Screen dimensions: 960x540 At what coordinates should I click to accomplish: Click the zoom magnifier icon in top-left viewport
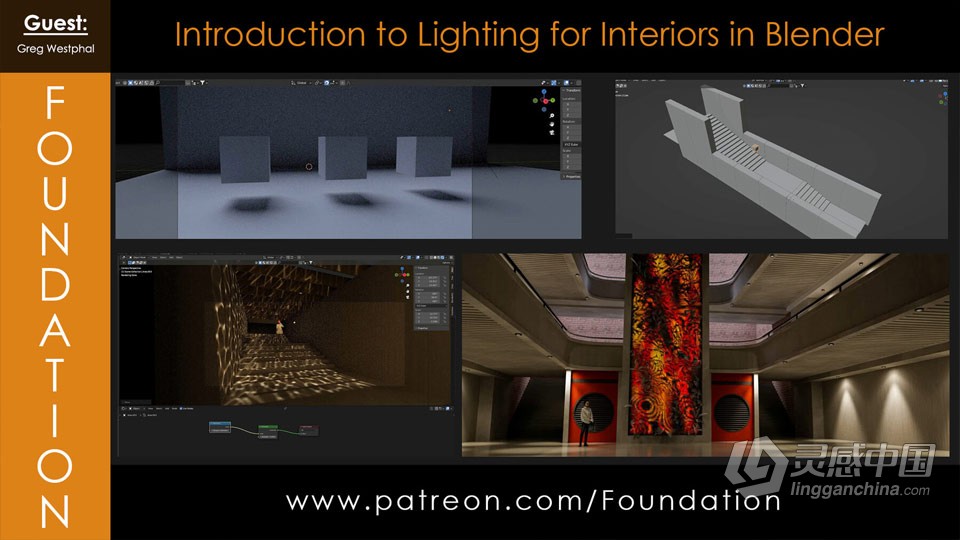552,116
